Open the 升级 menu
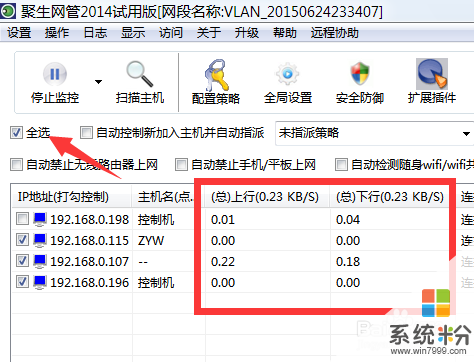474x362 pixels. pos(247,33)
